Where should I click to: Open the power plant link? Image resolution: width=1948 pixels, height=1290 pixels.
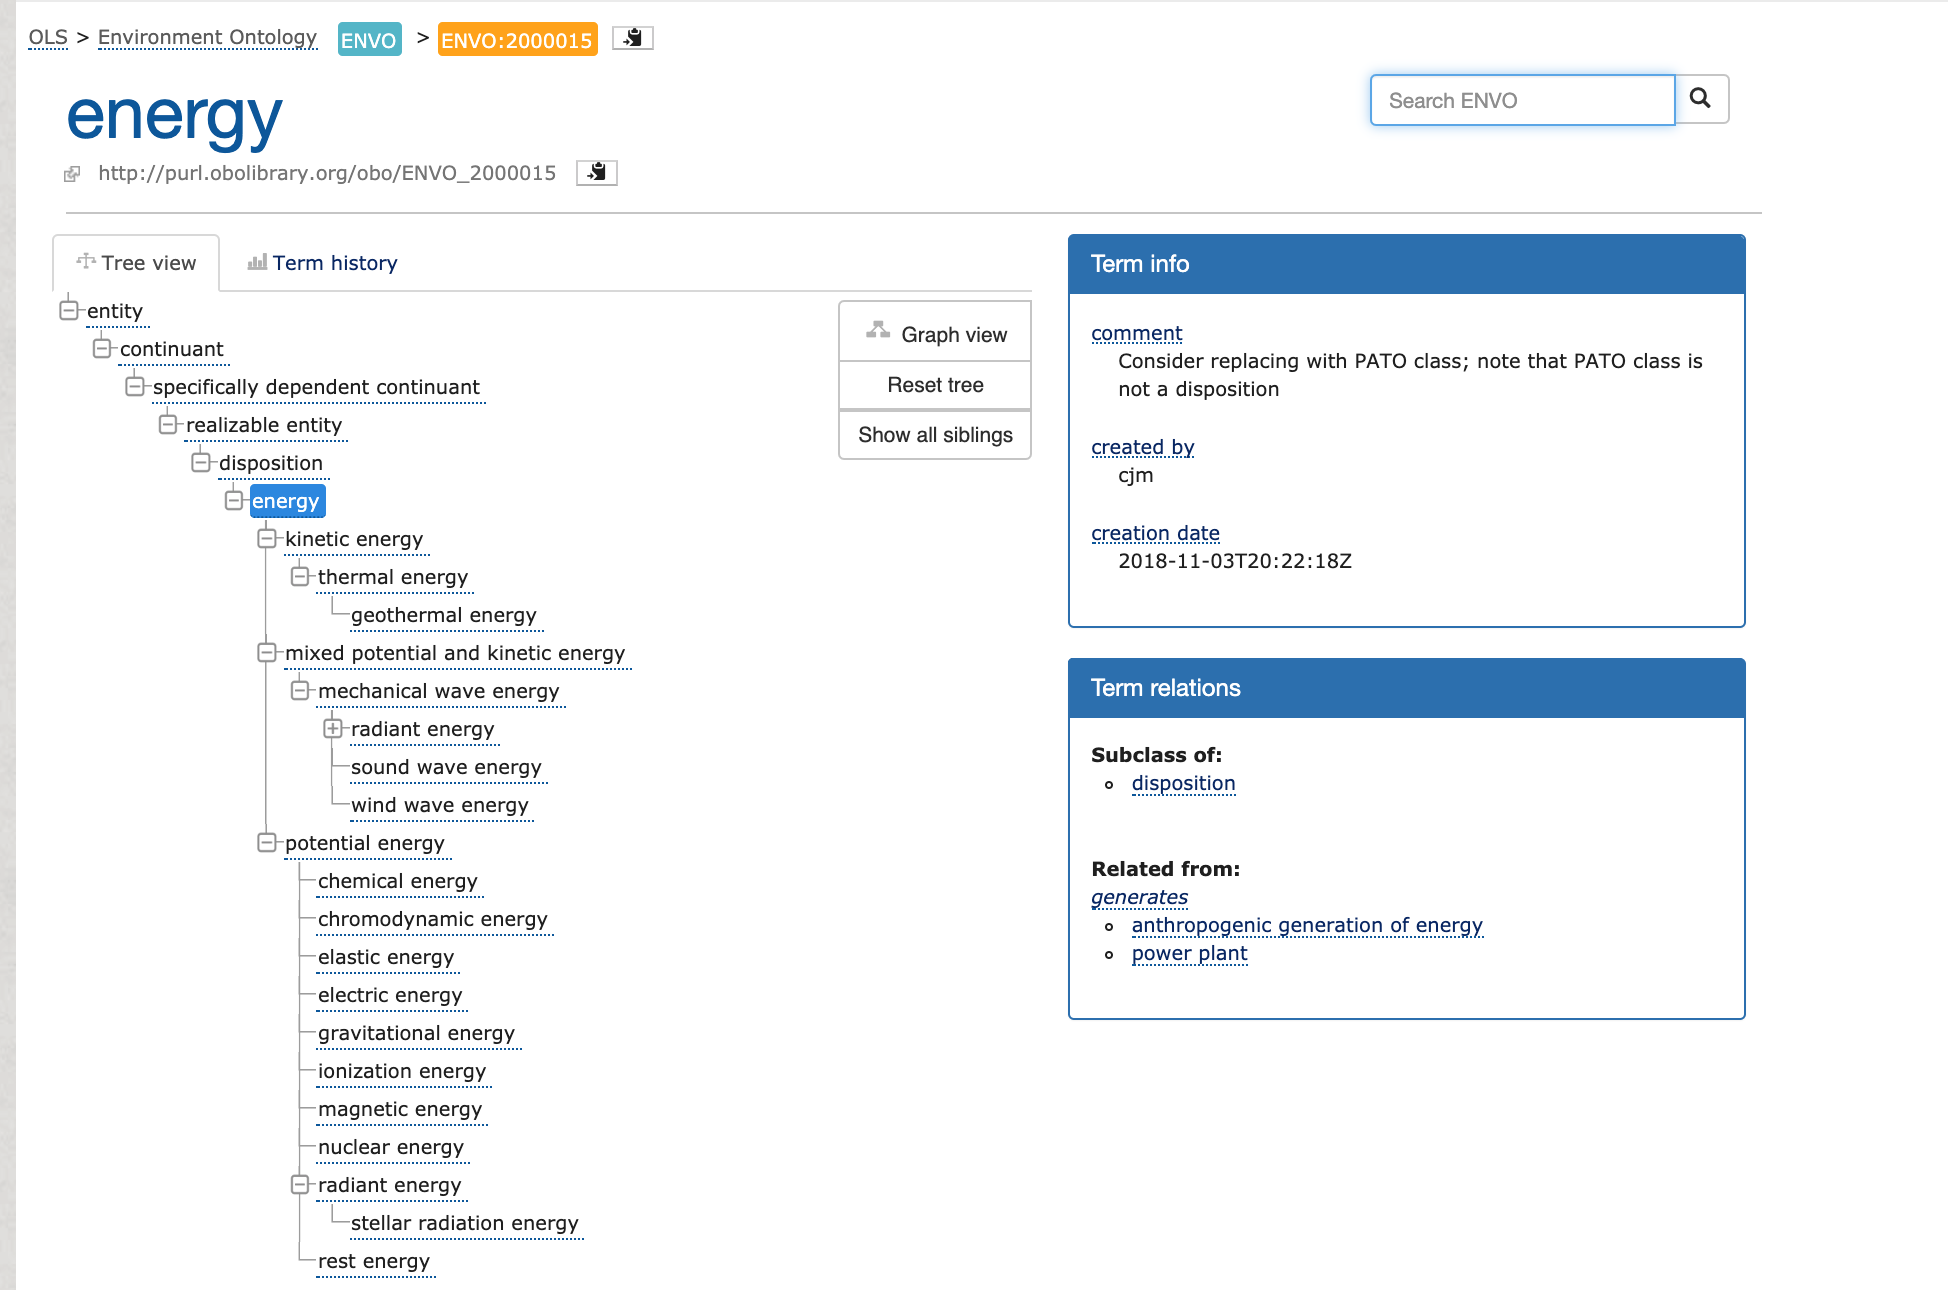pyautogui.click(x=1189, y=953)
